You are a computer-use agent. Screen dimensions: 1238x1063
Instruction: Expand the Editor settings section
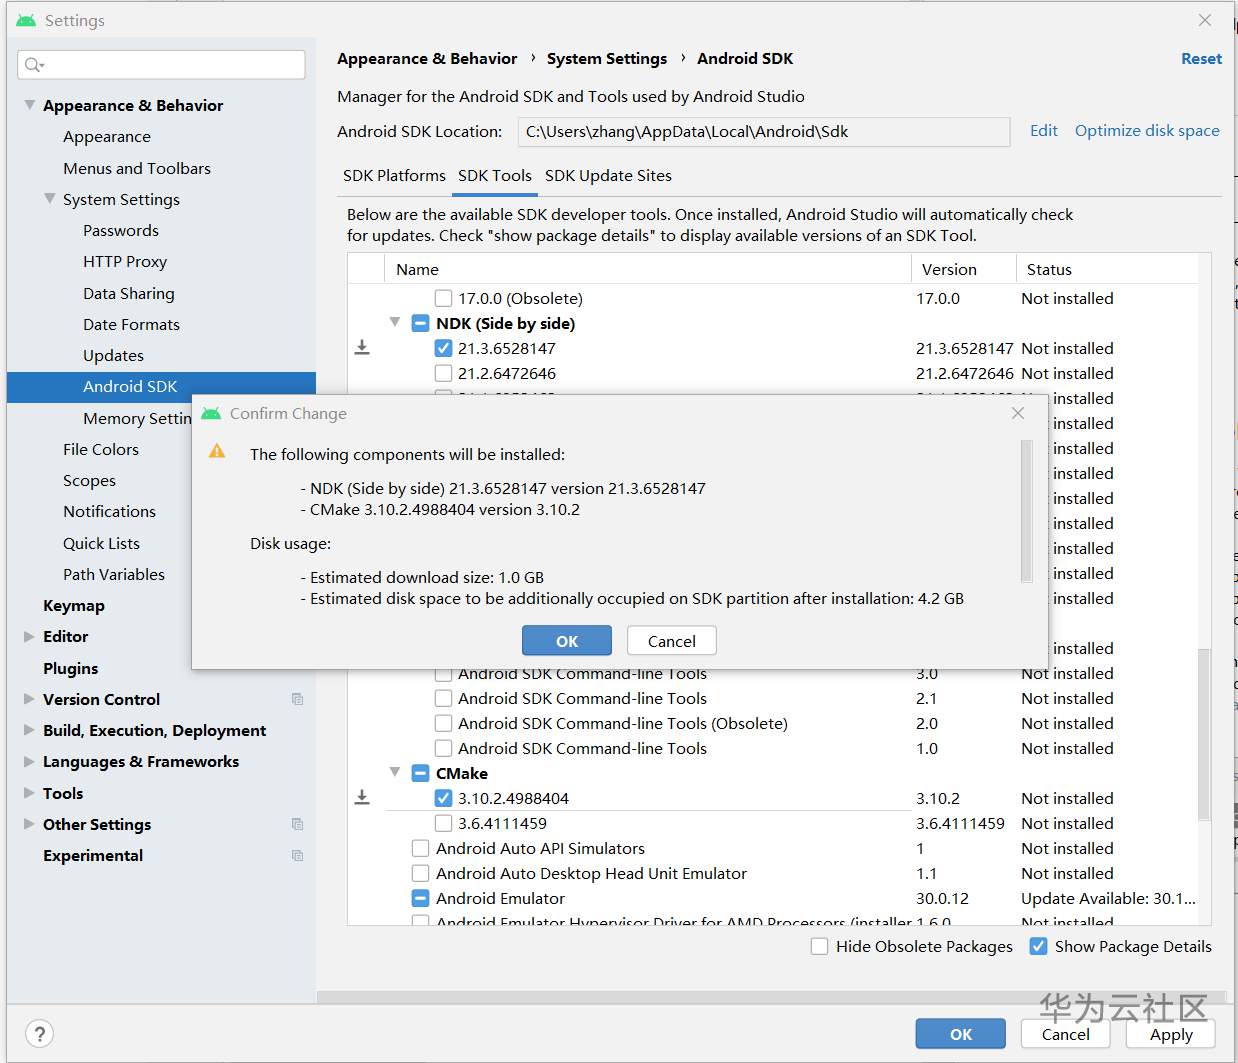pyautogui.click(x=29, y=636)
